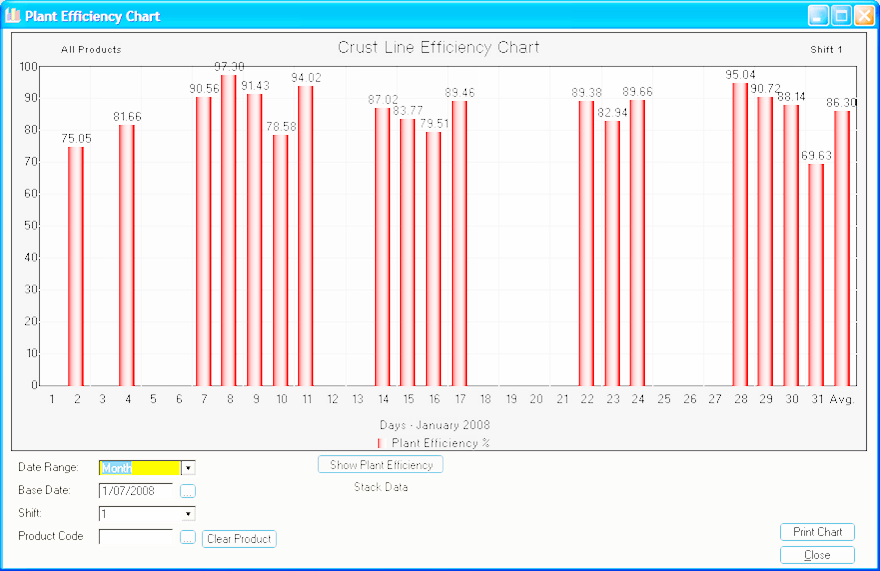Minimize the Plant Efficiency Chart window
This screenshot has width=880, height=571.
[818, 16]
